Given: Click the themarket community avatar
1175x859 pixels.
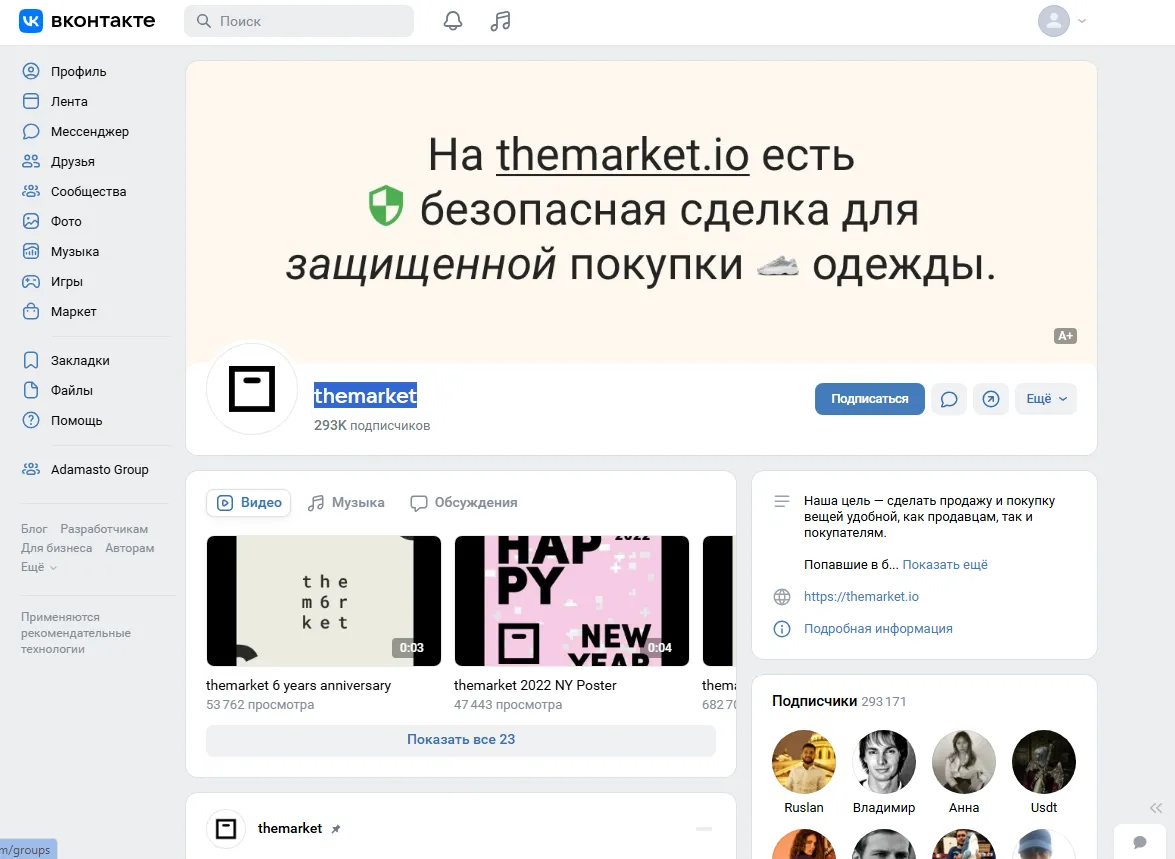Looking at the screenshot, I should 252,389.
